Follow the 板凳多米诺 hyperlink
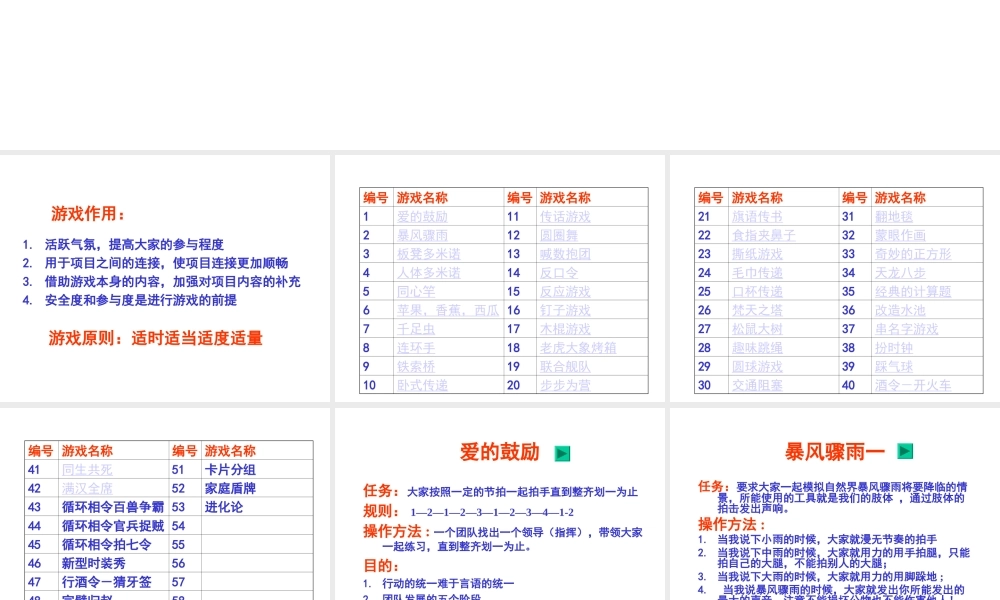 point(429,254)
